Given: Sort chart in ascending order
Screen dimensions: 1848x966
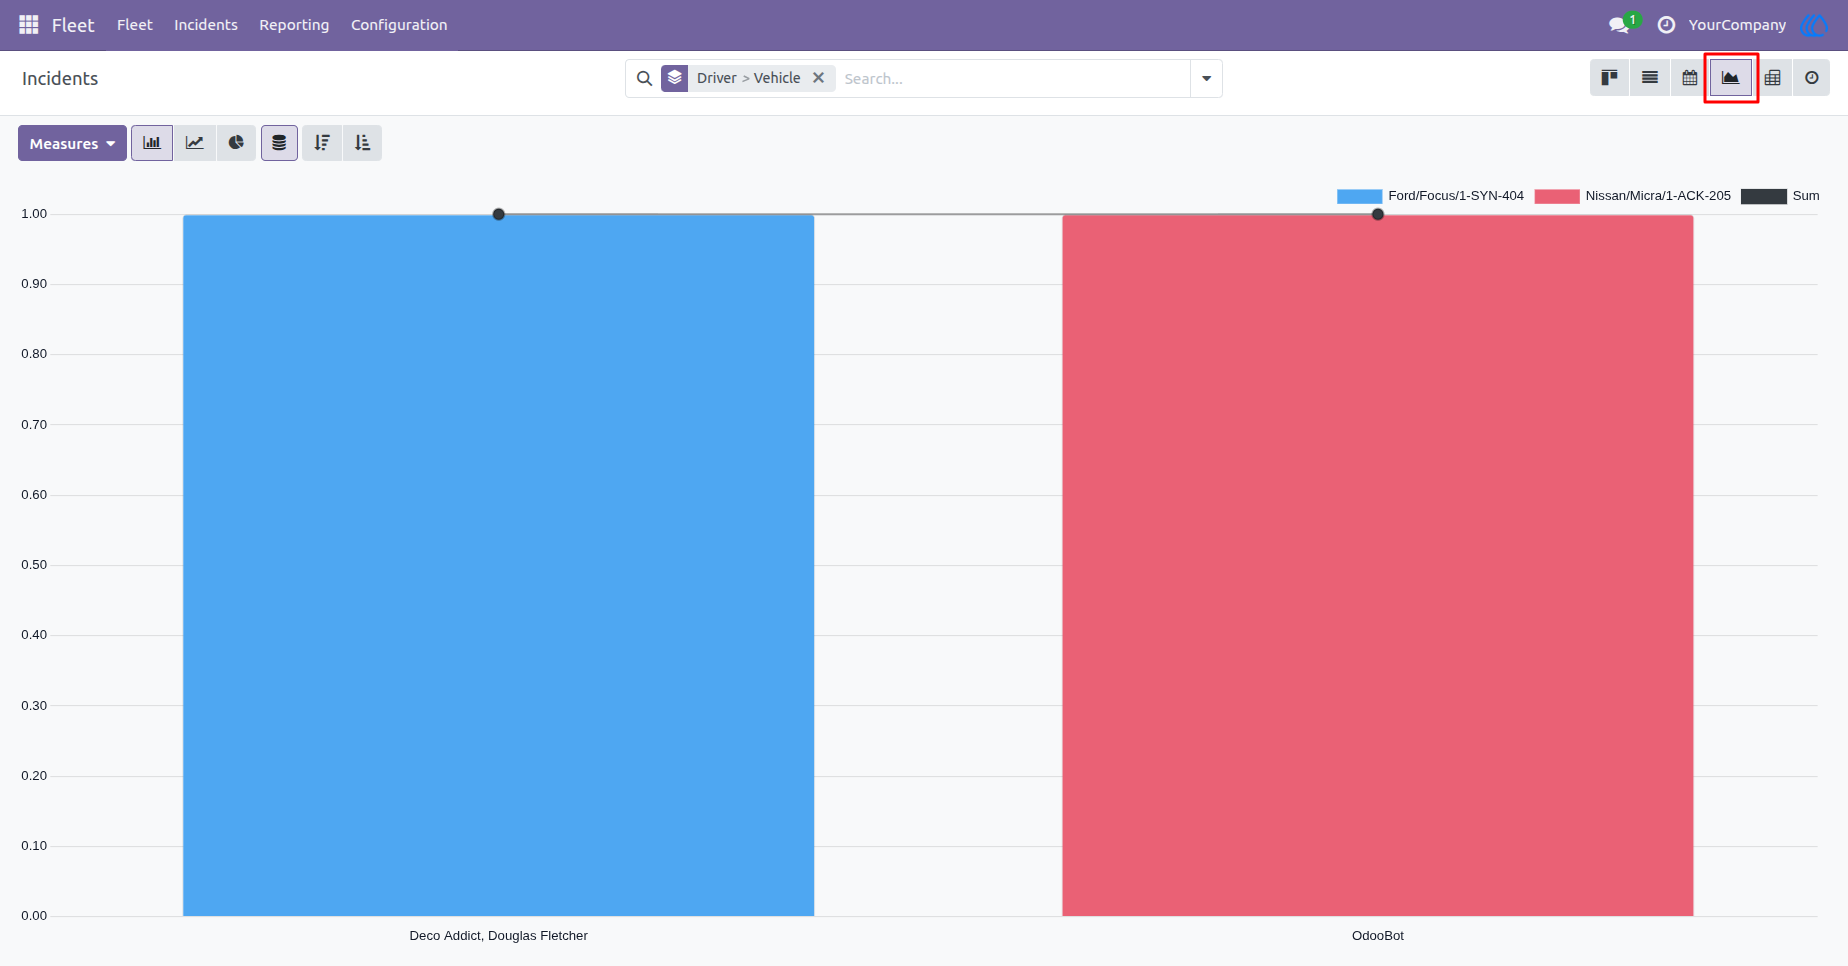Looking at the screenshot, I should (x=362, y=143).
